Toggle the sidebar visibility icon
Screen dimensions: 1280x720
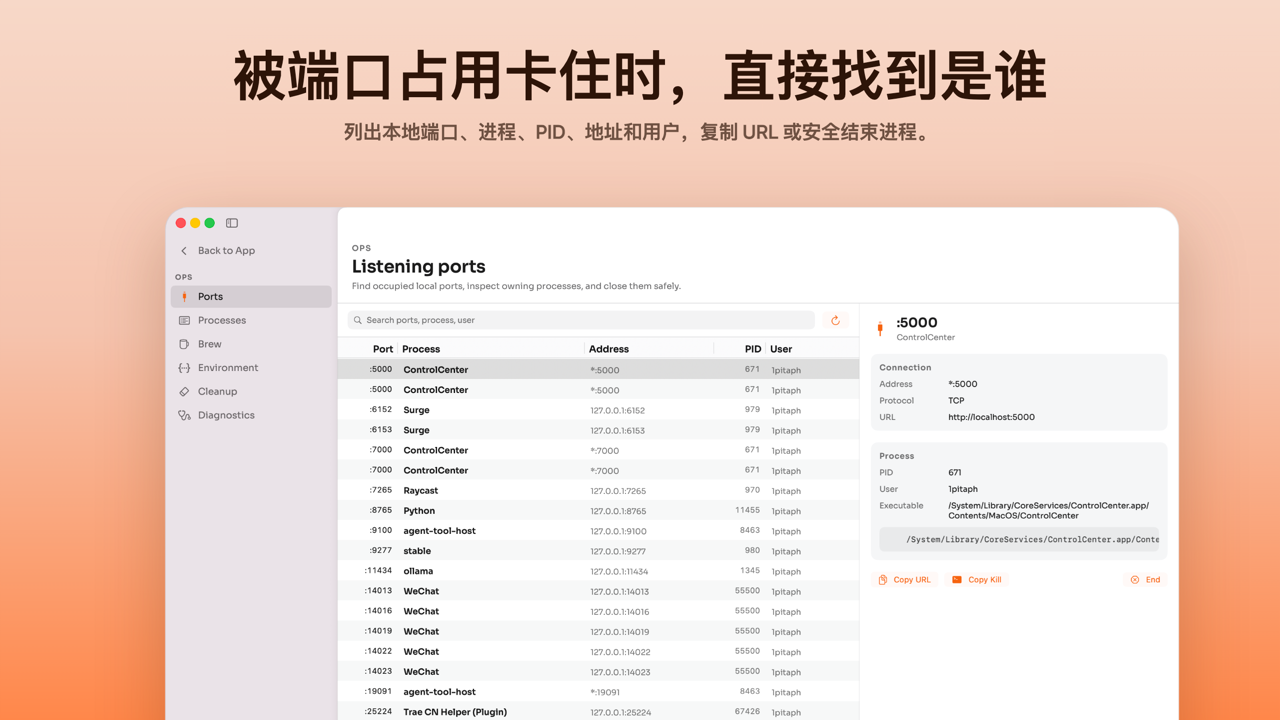click(x=232, y=223)
